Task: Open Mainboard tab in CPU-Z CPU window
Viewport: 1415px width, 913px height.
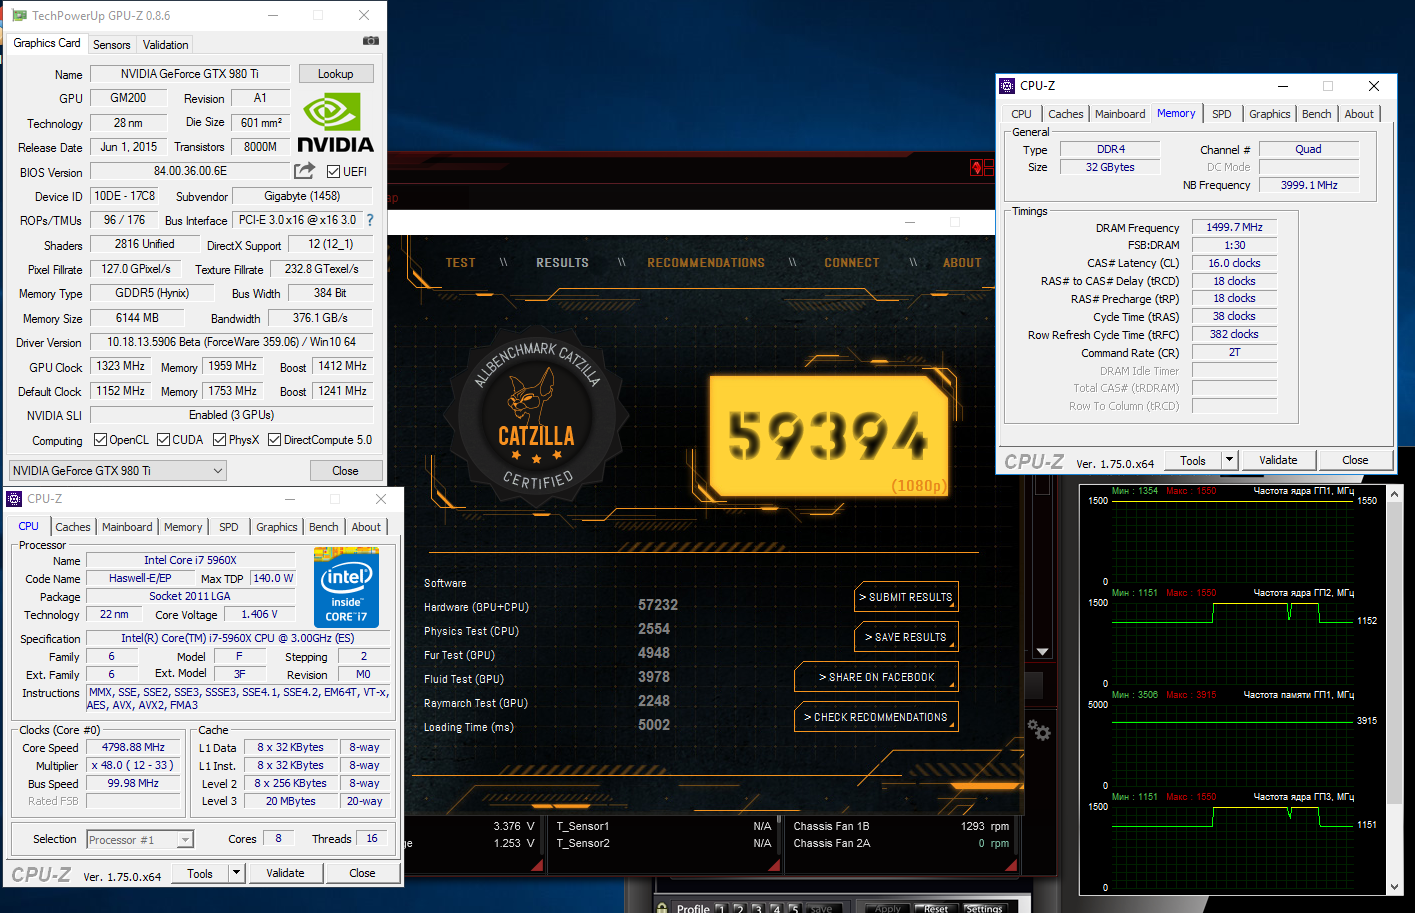Action: pos(127,527)
